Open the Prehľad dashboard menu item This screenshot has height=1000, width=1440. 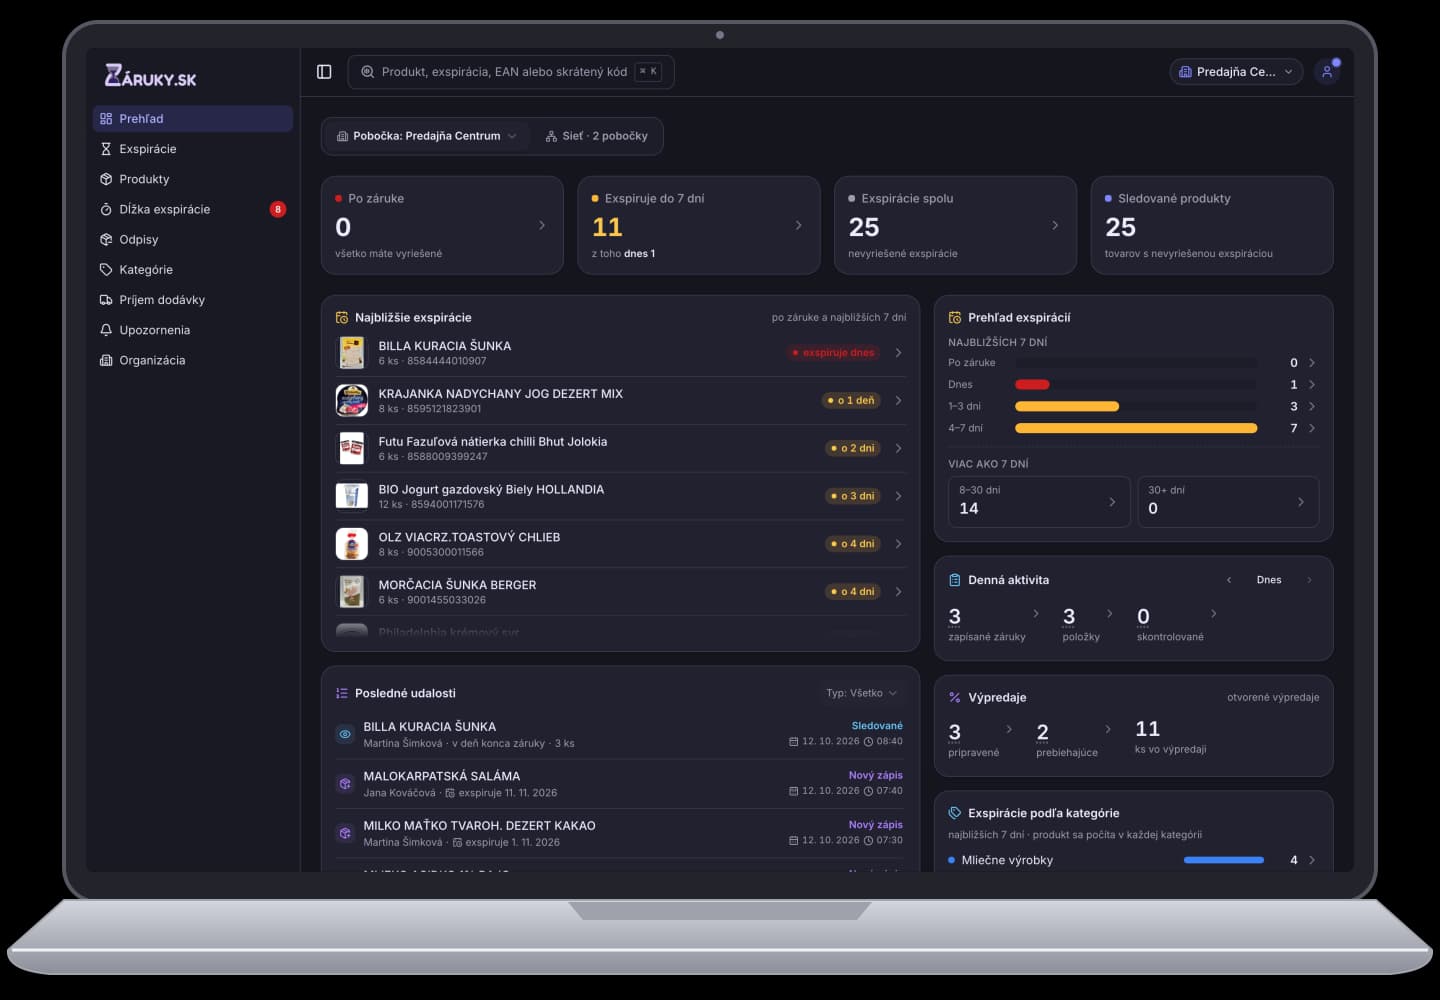pyautogui.click(x=193, y=118)
